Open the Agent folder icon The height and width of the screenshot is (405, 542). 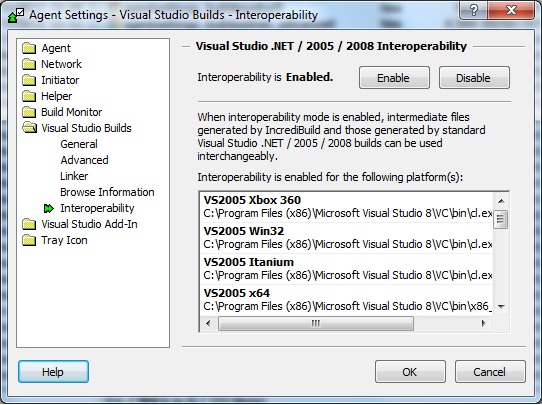click(x=29, y=48)
